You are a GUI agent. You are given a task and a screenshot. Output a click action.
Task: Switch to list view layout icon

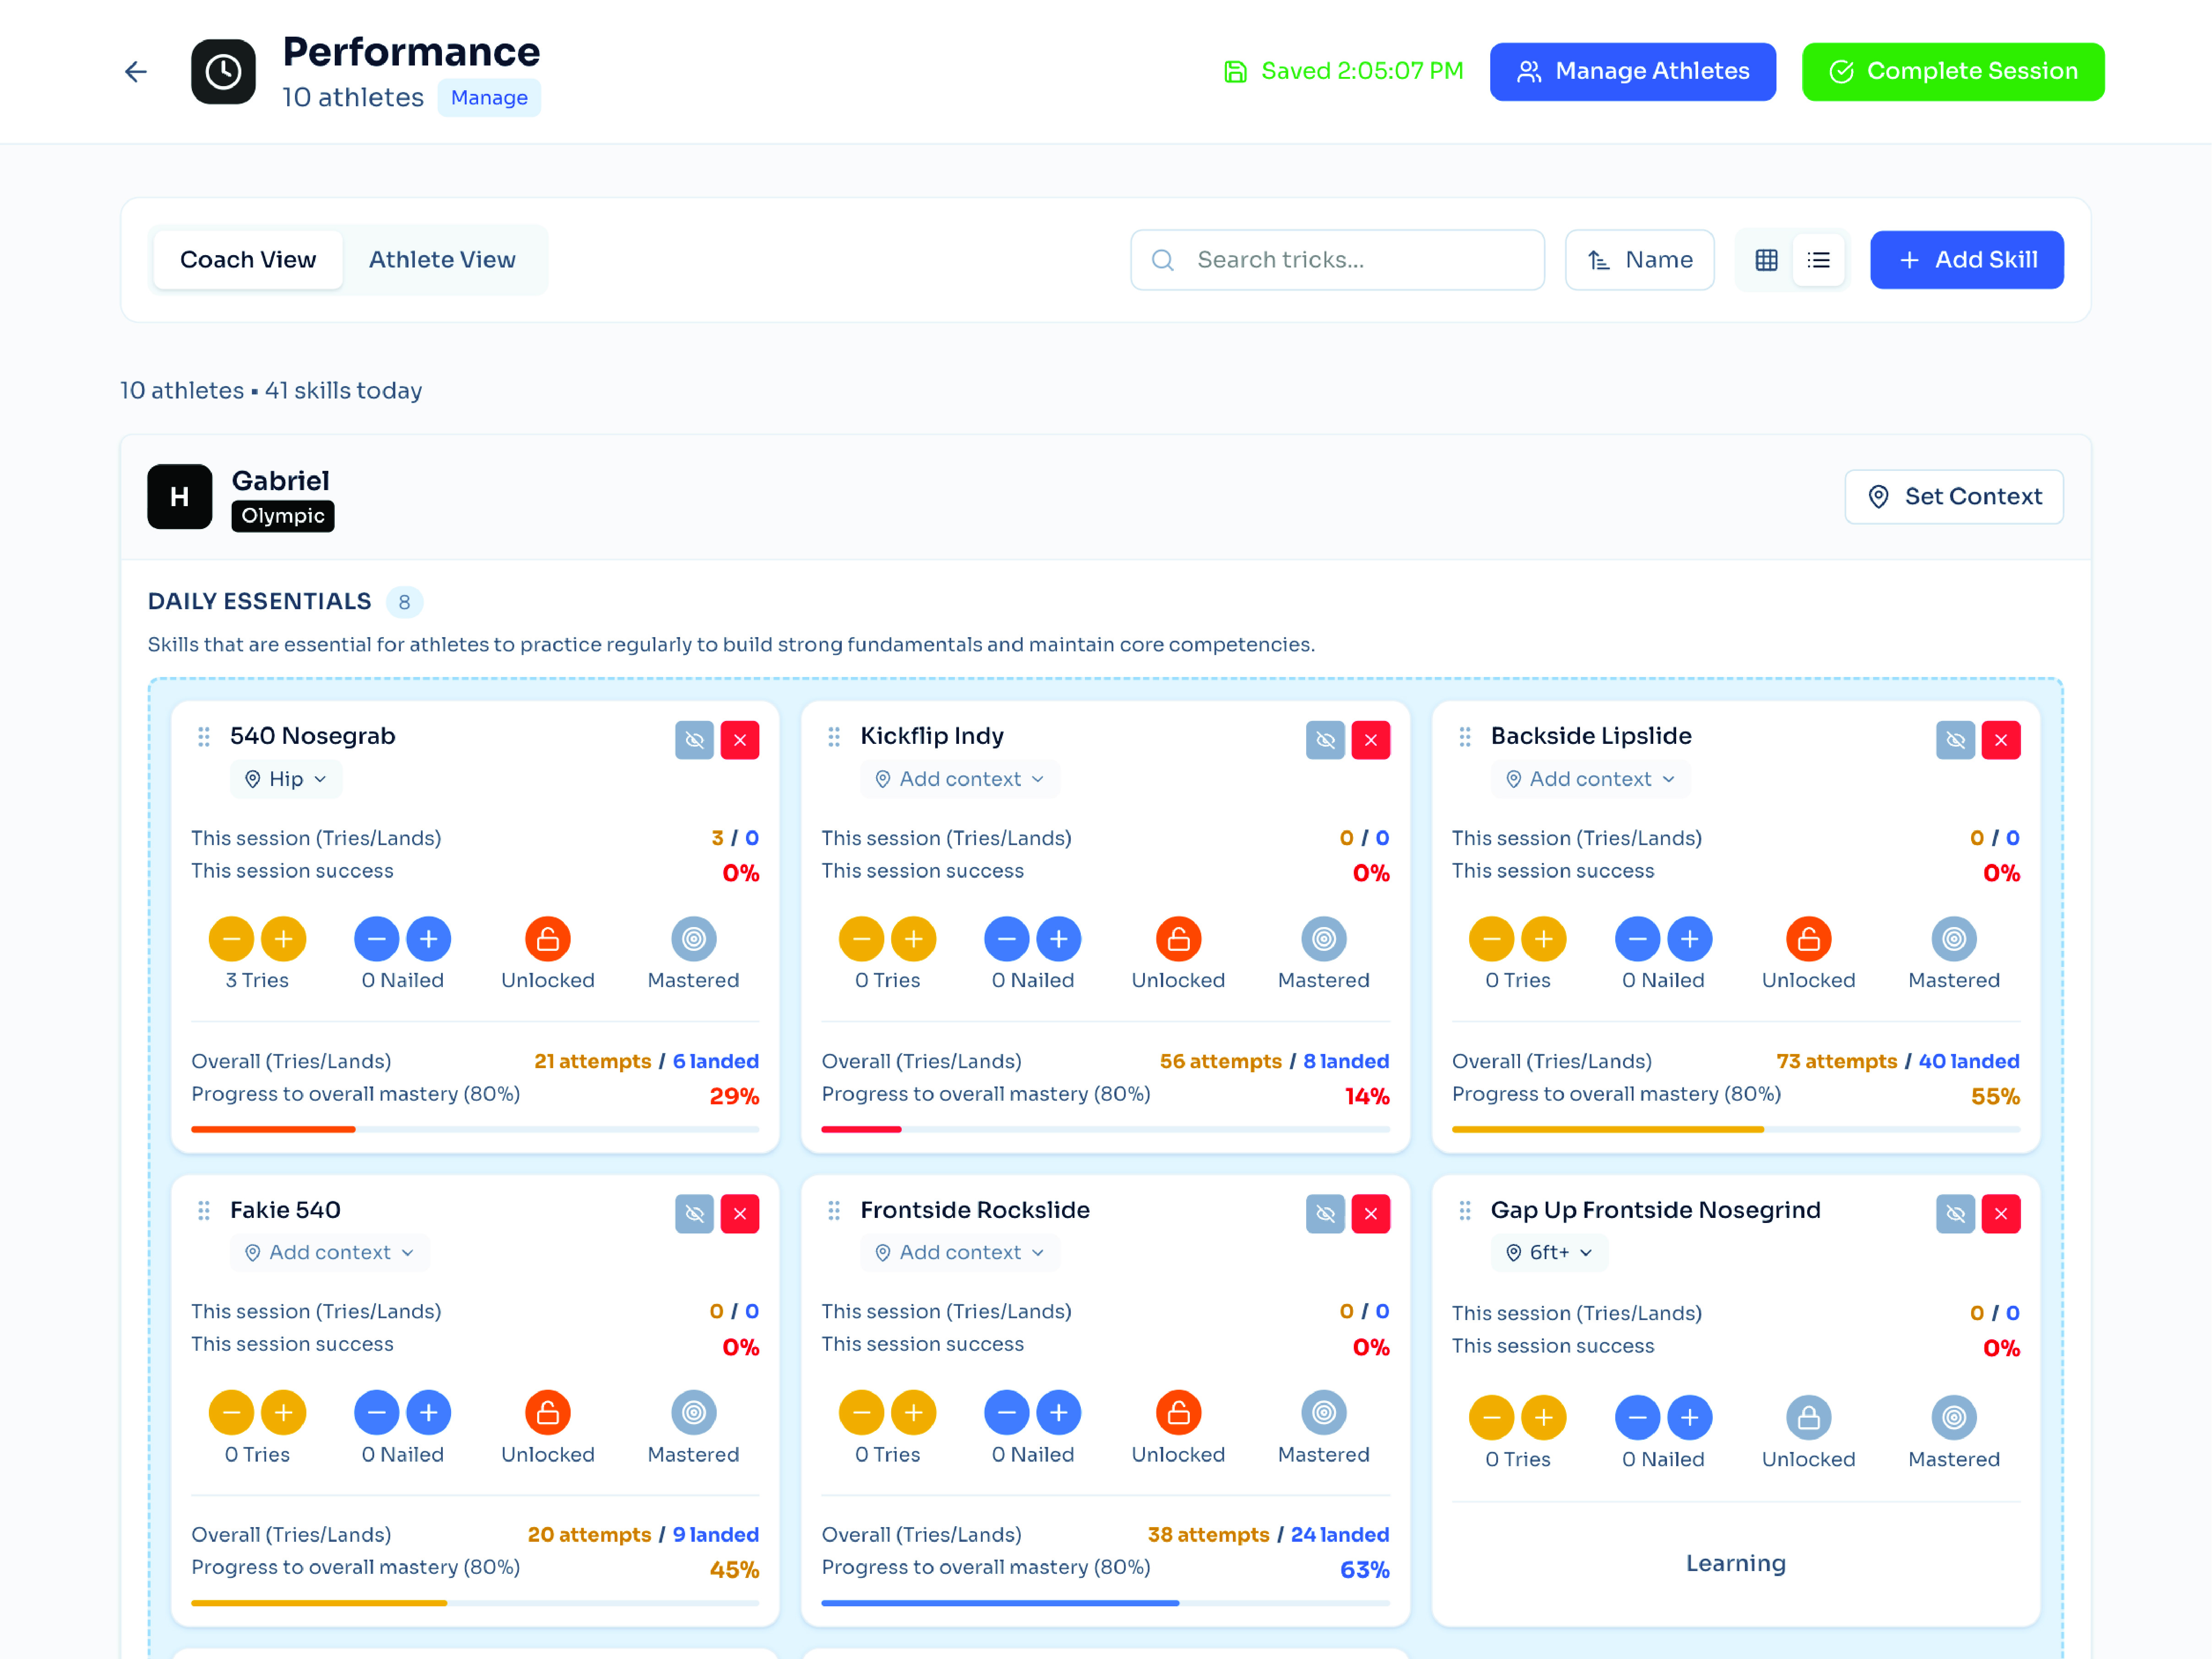(x=1818, y=260)
